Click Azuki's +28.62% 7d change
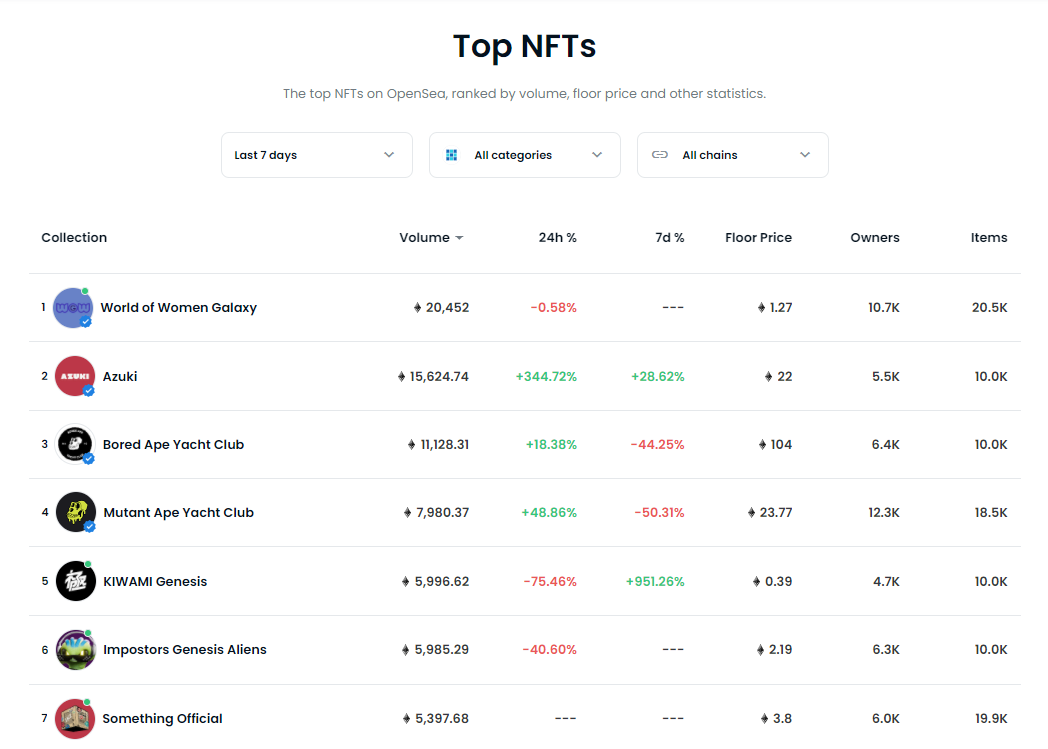The width and height of the screenshot is (1048, 749). [658, 377]
